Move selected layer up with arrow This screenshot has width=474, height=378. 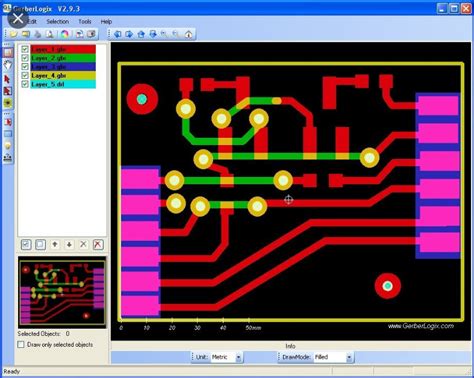pos(55,244)
